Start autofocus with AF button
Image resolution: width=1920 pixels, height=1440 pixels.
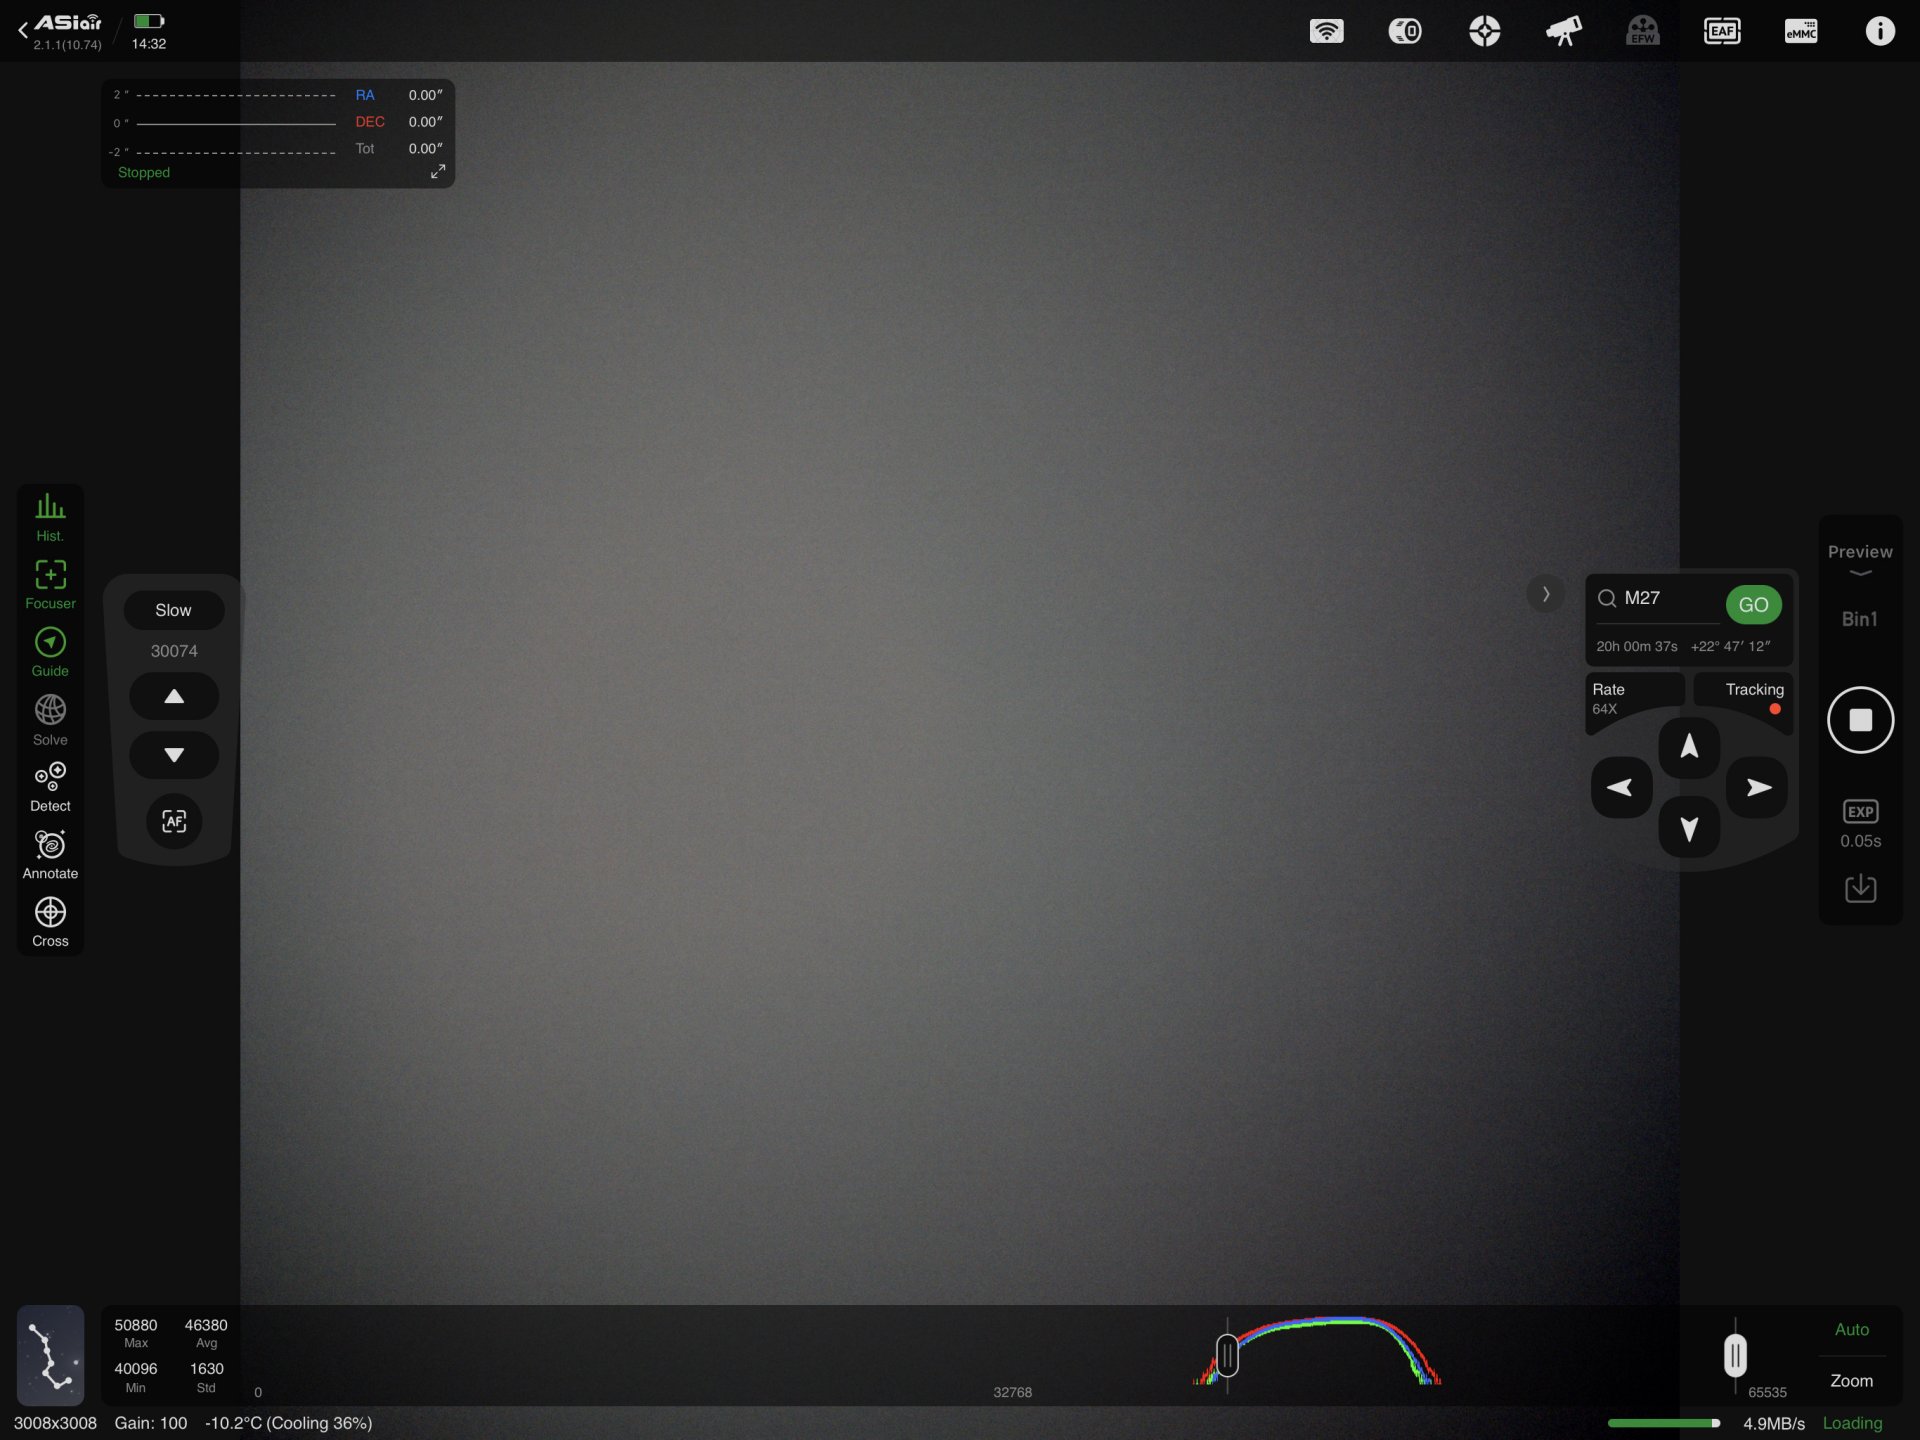pyautogui.click(x=174, y=821)
